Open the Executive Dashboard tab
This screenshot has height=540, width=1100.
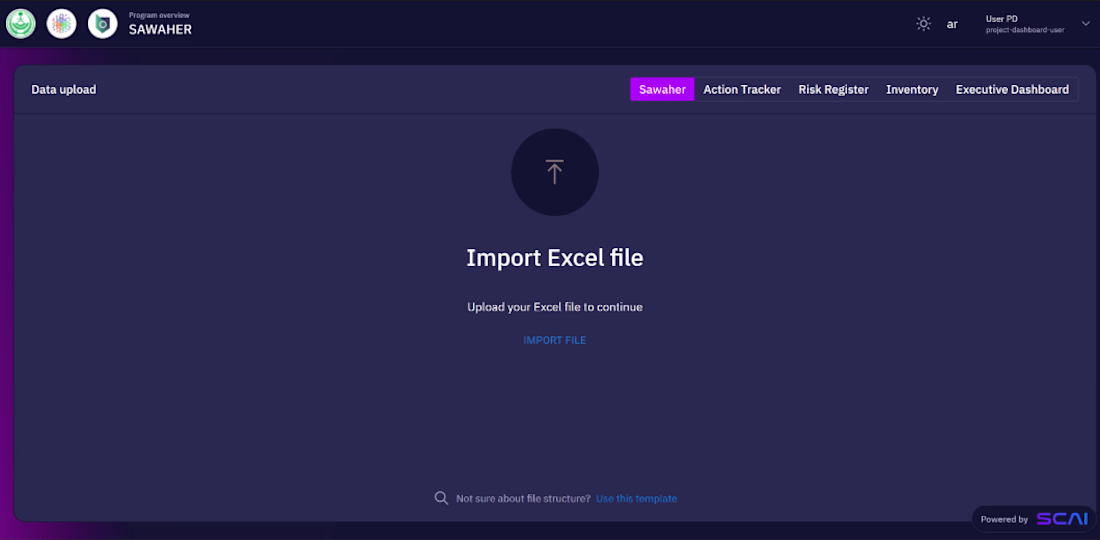1012,90
